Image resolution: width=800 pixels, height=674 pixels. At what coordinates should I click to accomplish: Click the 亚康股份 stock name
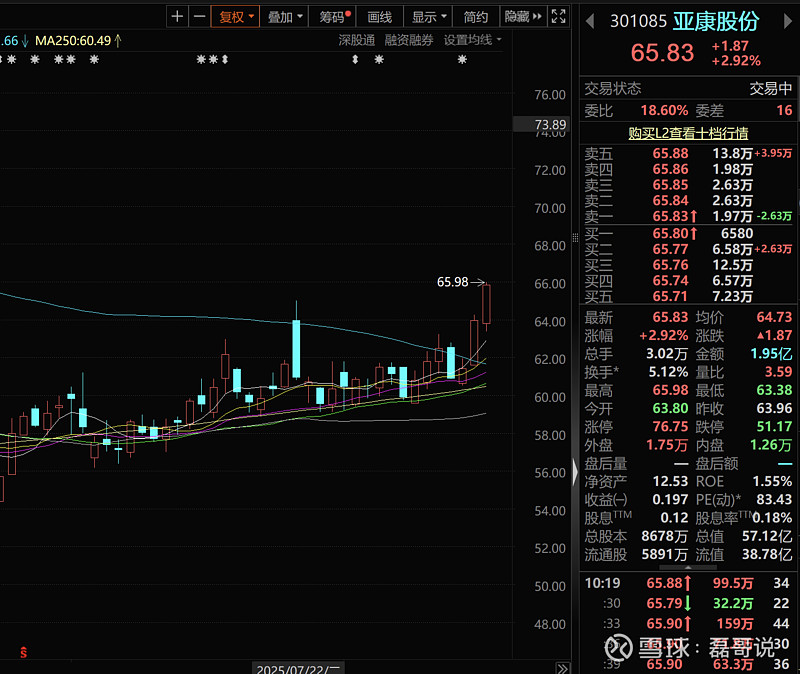(x=716, y=21)
